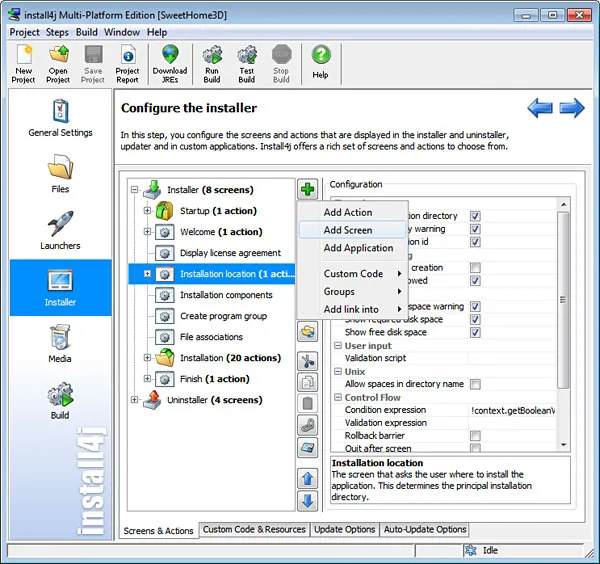
Task: Expand the Uninstaller node
Action: (x=134, y=399)
